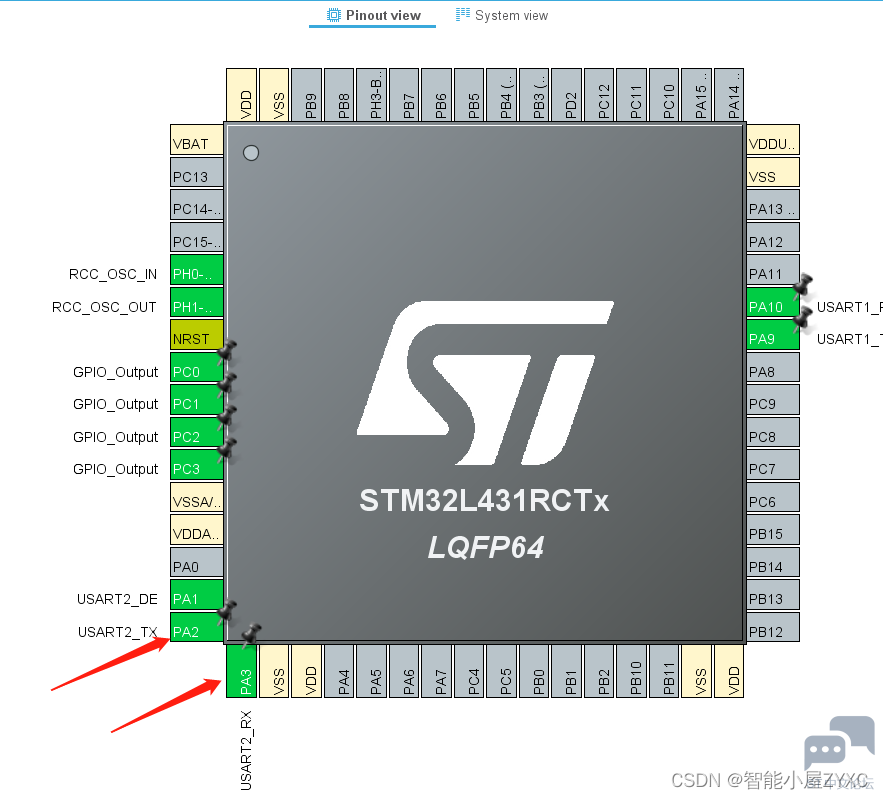The image size is (883, 799).
Task: Click the PA7 pin
Action: point(436,671)
